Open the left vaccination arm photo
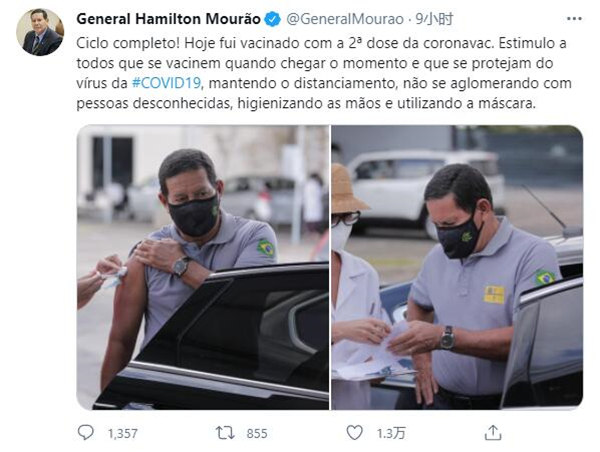Screen dimensions: 600x452 pos(203,267)
